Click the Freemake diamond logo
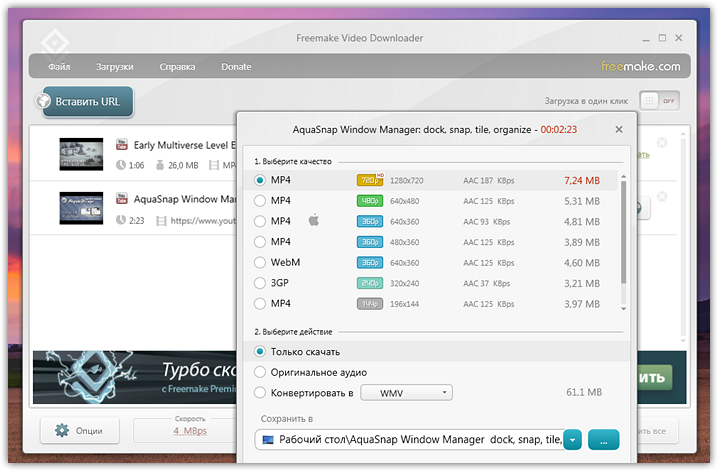The width and height of the screenshot is (718, 471). pyautogui.click(x=54, y=43)
